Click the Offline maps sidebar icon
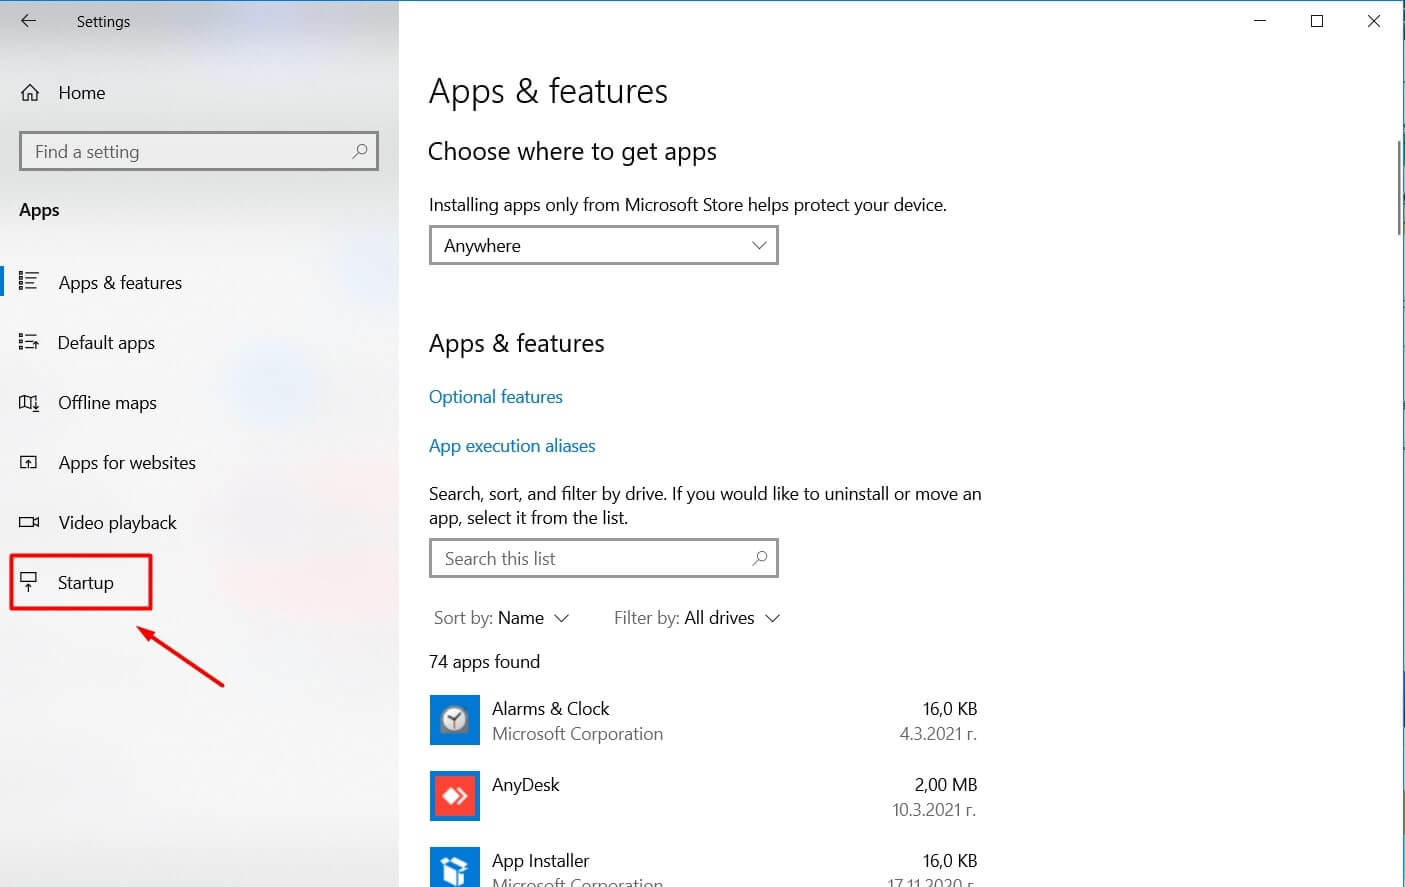This screenshot has height=887, width=1405. 30,402
